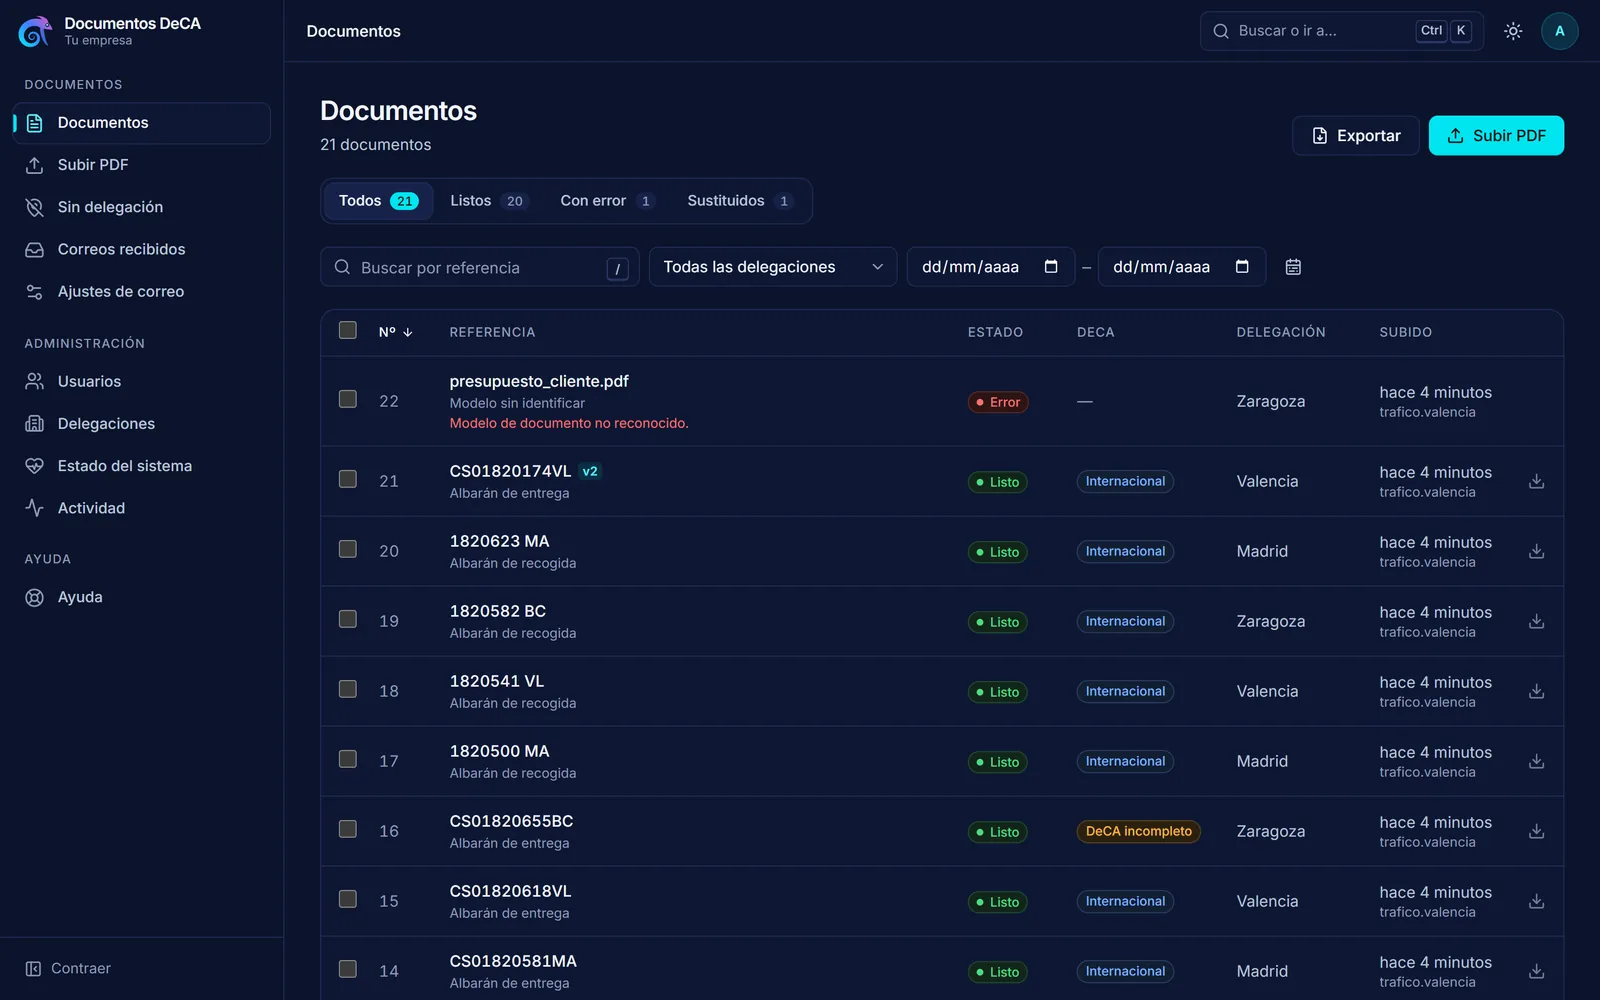Switch to Sustituidos tab
The width and height of the screenshot is (1600, 1000).
click(740, 201)
